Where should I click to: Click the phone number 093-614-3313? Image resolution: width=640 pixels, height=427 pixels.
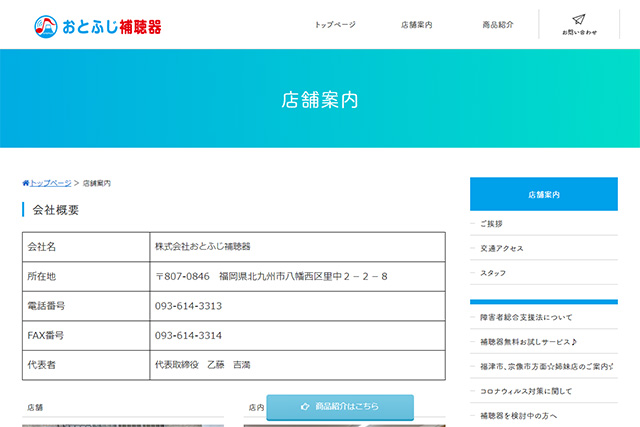pyautogui.click(x=188, y=306)
